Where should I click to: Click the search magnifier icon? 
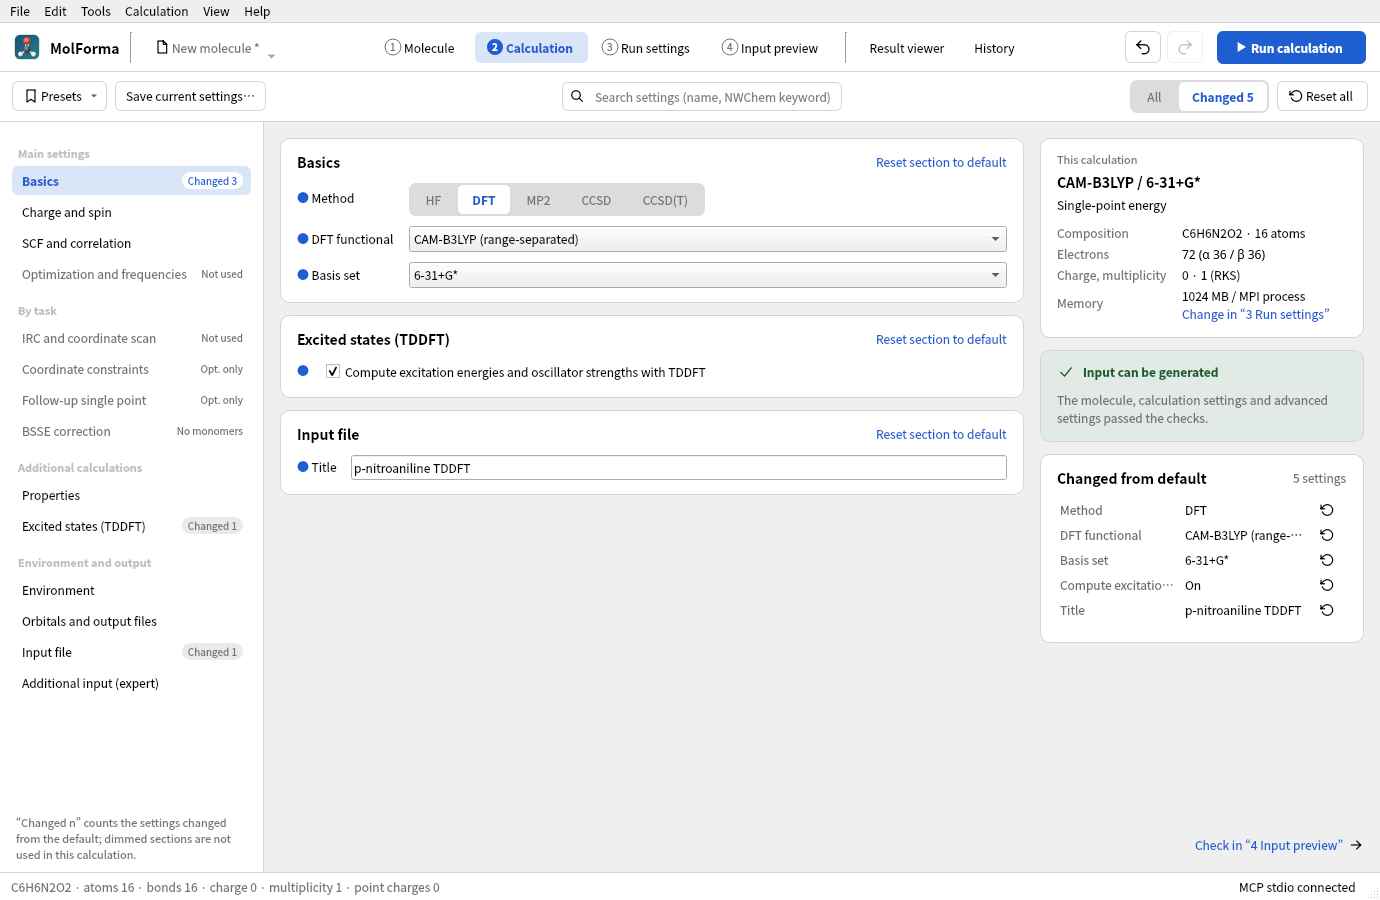point(577,97)
